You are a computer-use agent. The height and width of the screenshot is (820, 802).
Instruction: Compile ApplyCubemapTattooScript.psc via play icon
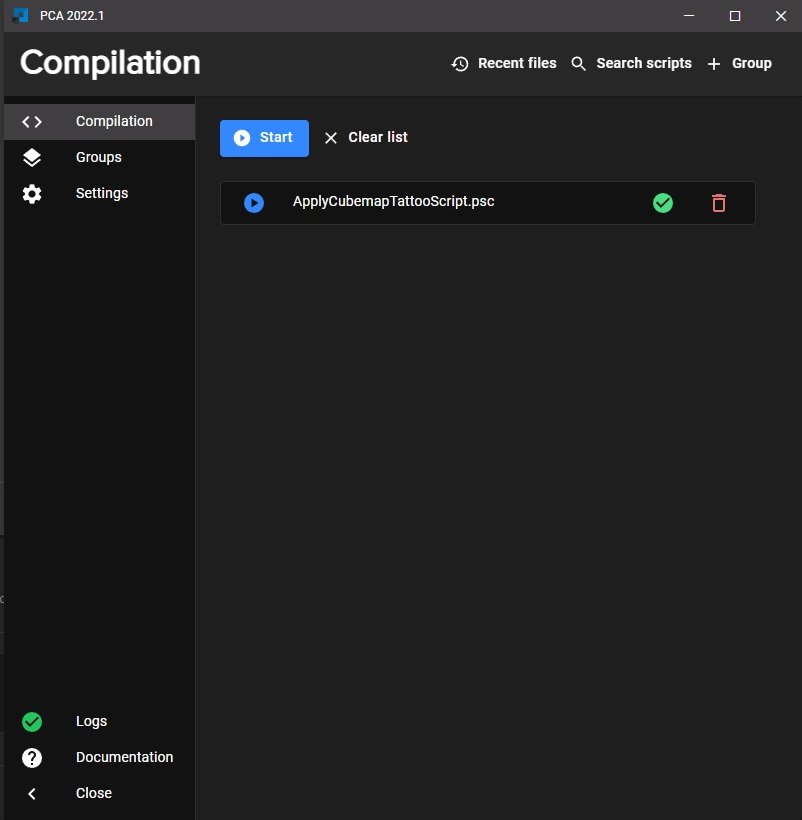(254, 203)
